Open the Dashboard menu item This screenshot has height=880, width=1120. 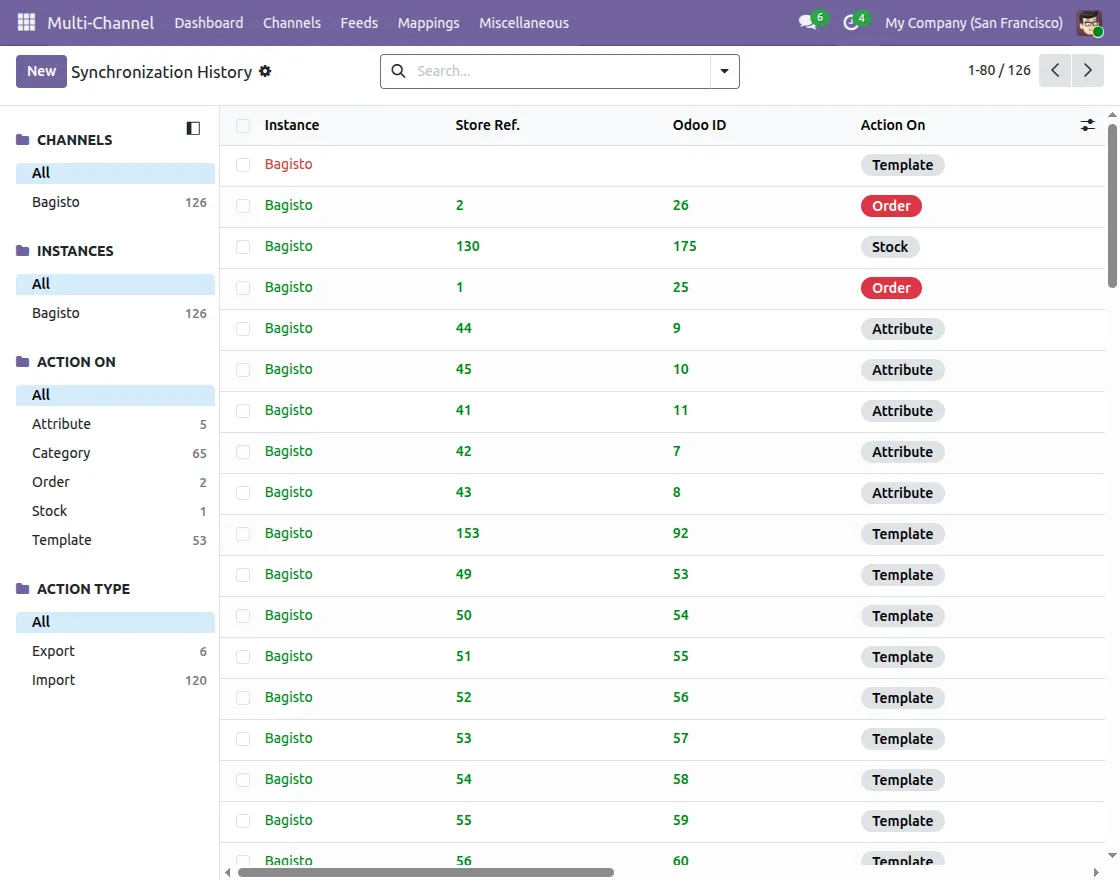click(x=209, y=23)
